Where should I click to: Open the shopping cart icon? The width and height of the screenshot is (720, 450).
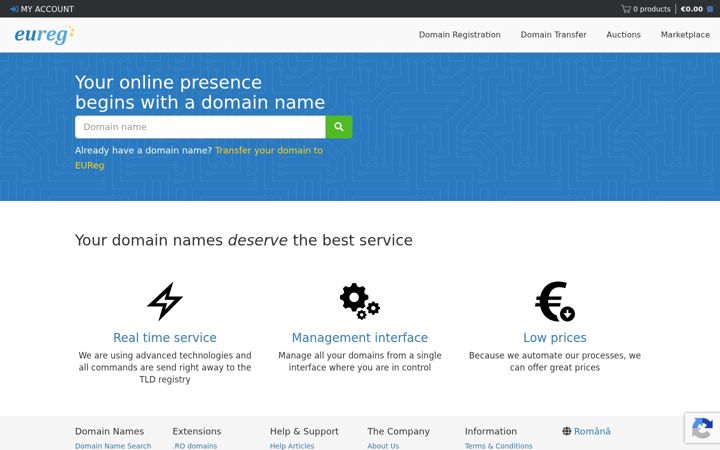coord(625,9)
